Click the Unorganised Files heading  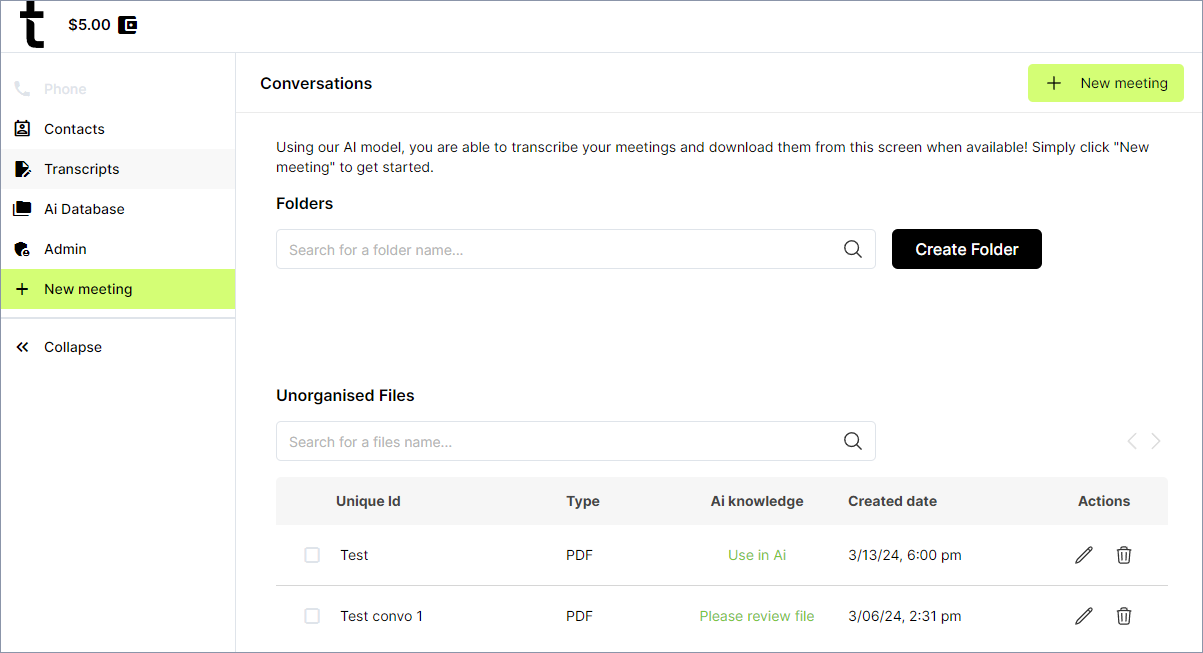click(x=345, y=395)
